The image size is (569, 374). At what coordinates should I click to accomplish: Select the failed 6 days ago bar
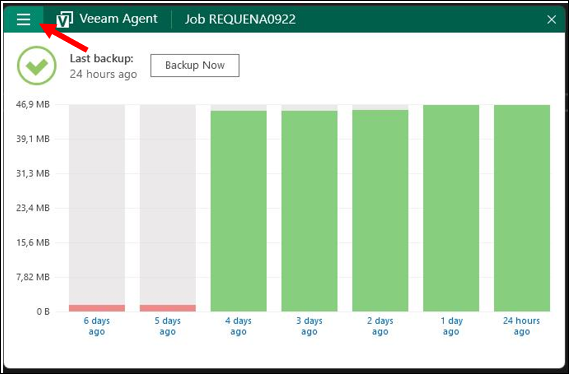tap(97, 308)
